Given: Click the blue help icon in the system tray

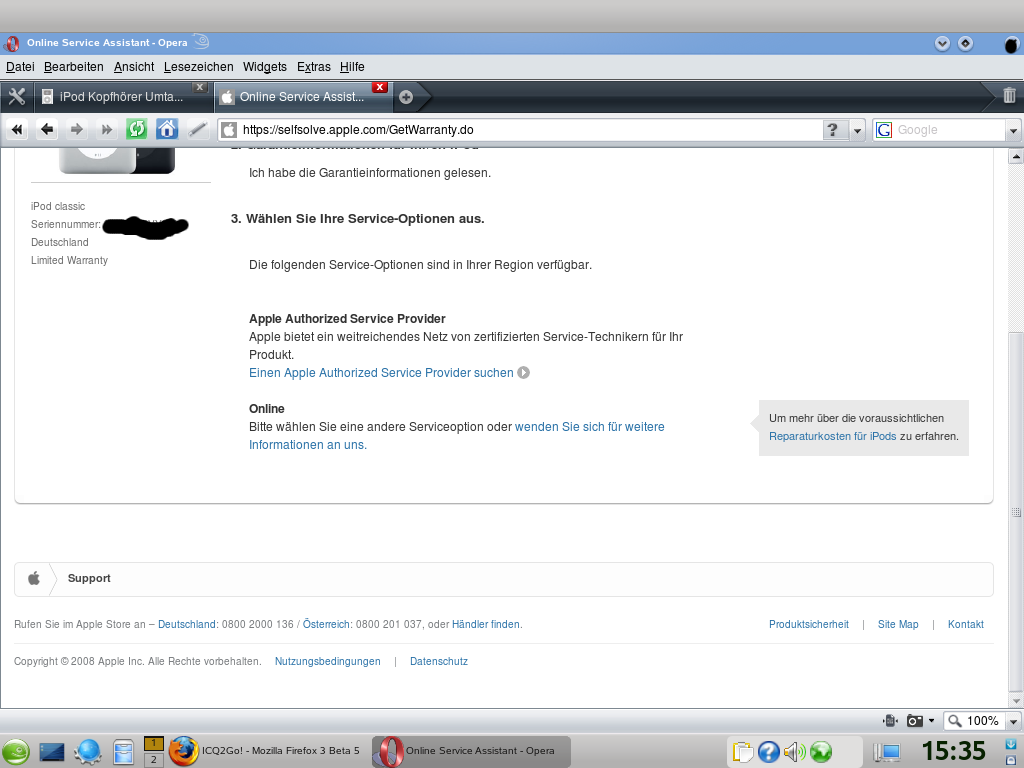Looking at the screenshot, I should pyautogui.click(x=769, y=752).
